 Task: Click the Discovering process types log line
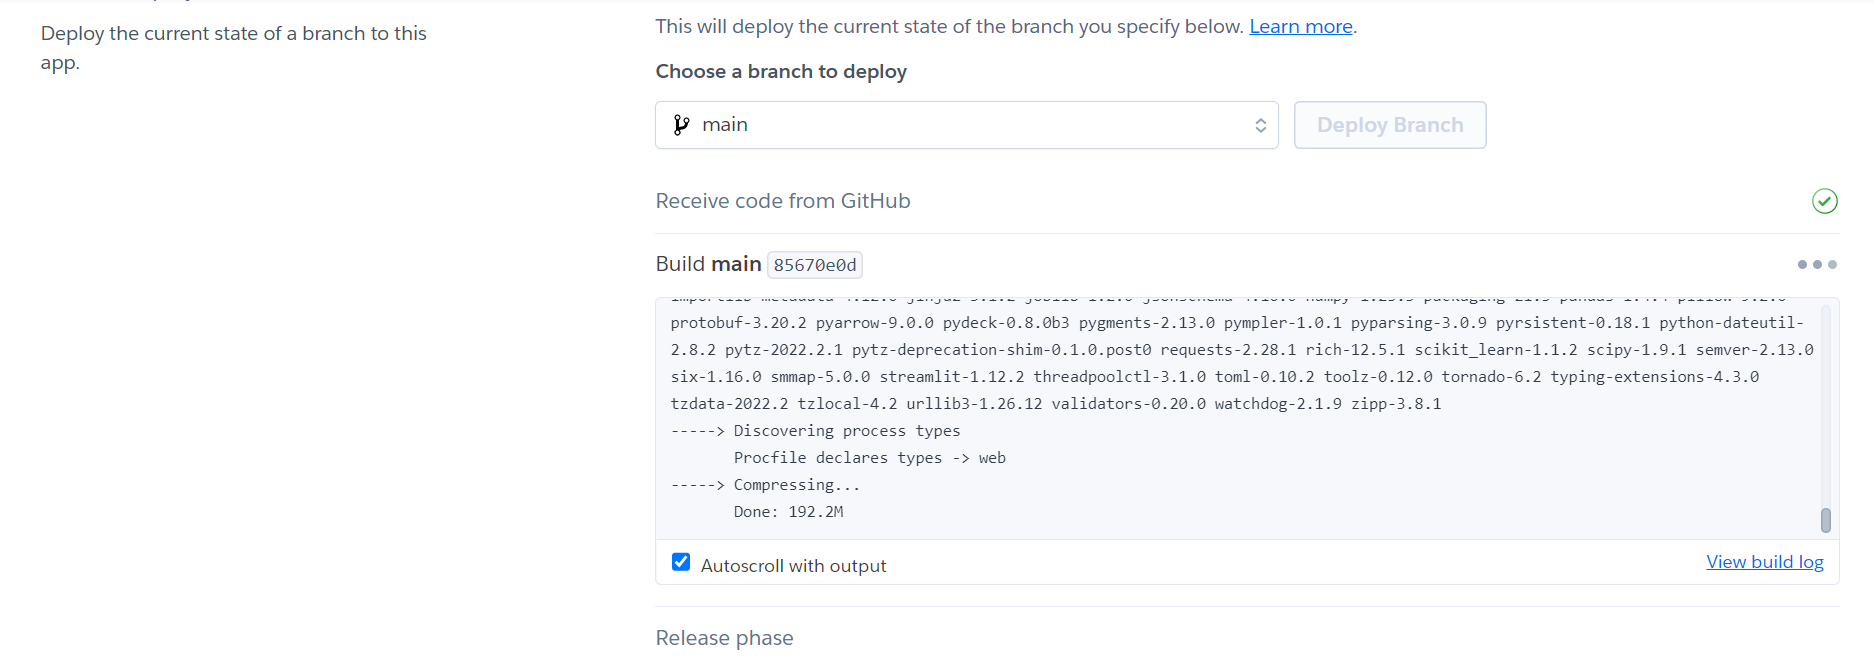pos(815,431)
